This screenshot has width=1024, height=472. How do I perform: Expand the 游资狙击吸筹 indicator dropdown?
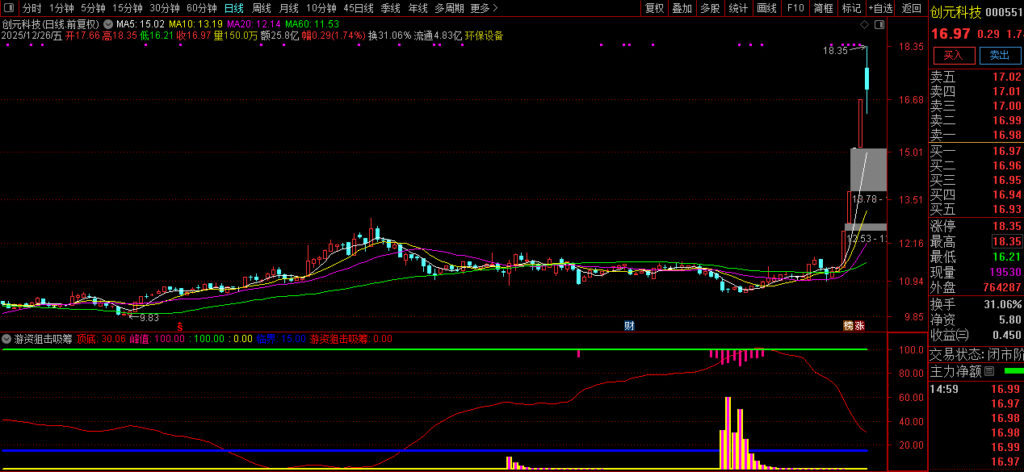coord(7,339)
